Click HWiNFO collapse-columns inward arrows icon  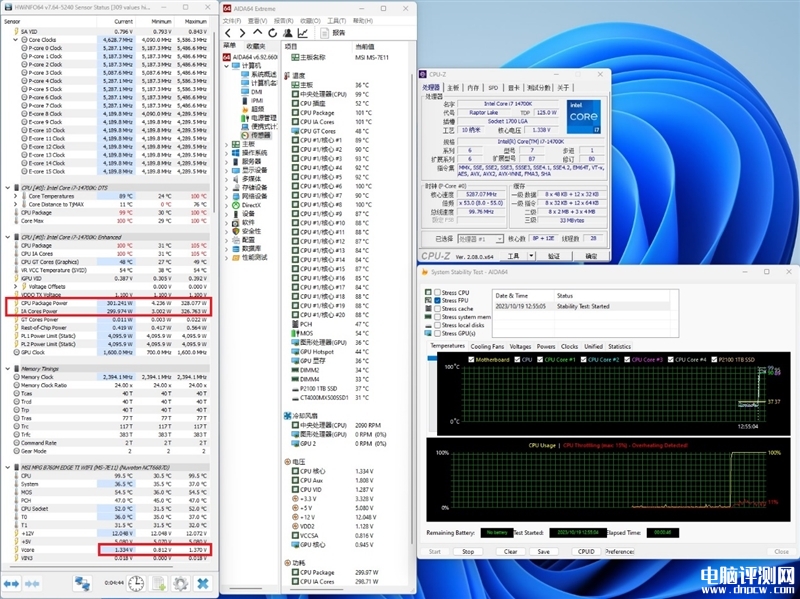pos(33,583)
